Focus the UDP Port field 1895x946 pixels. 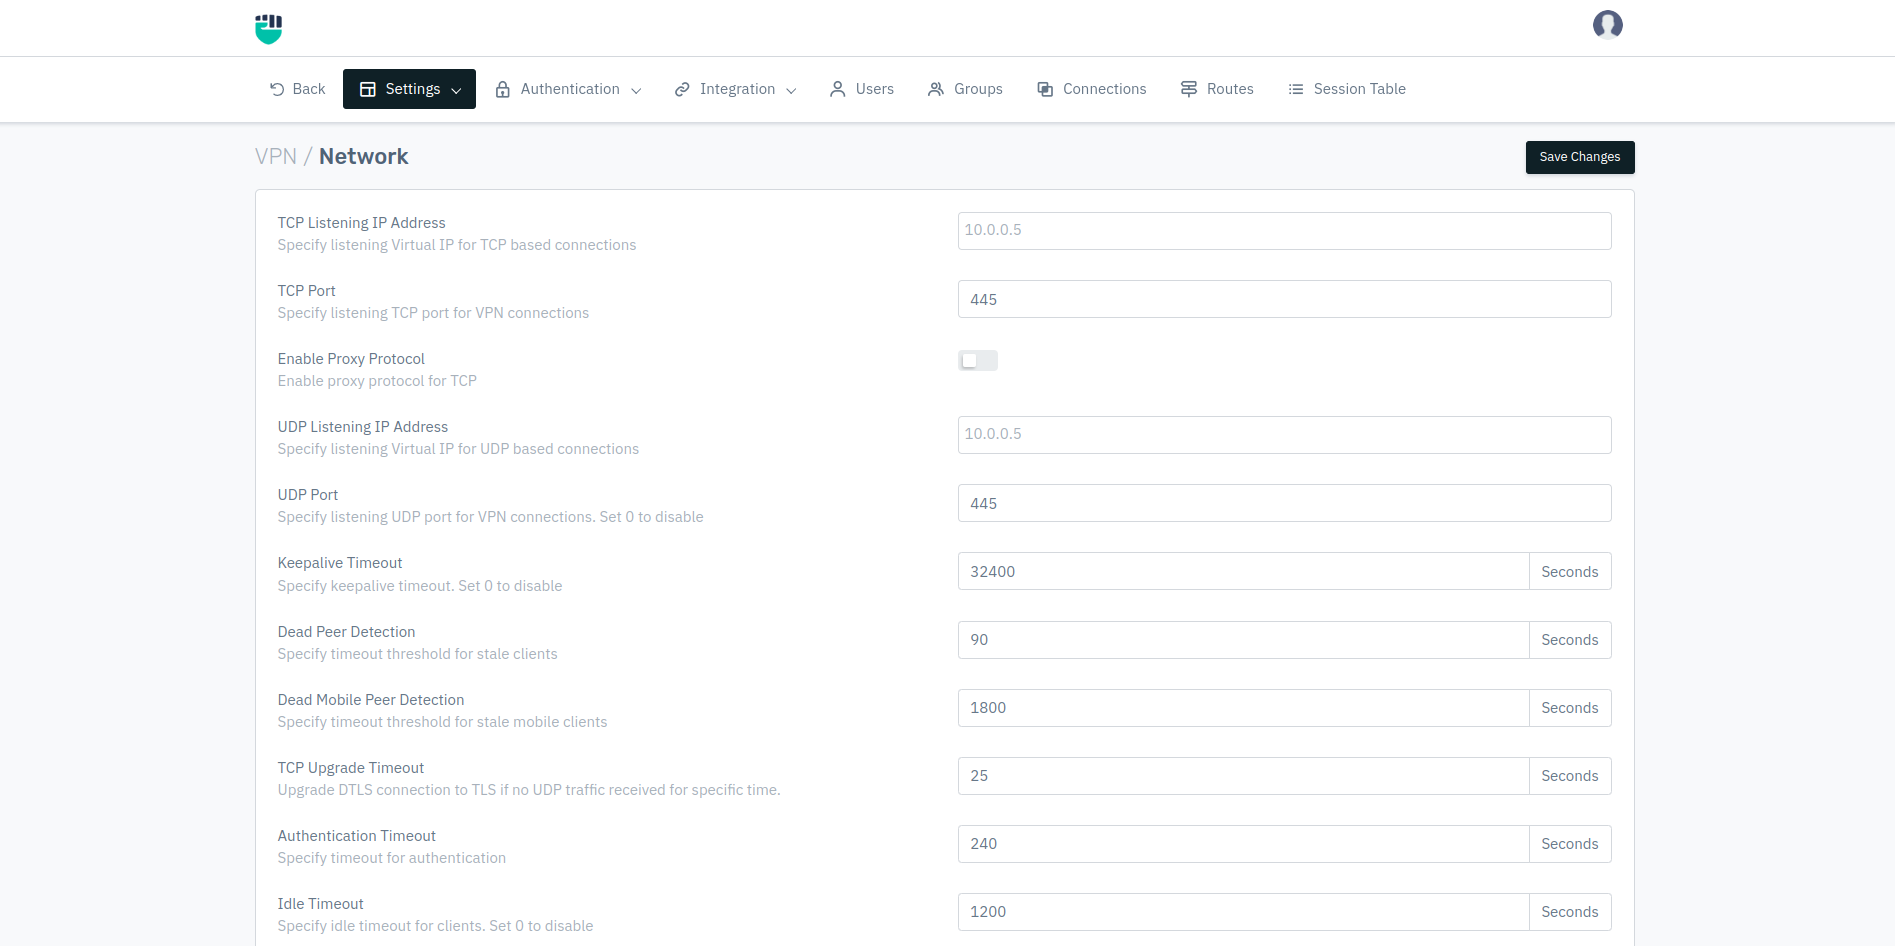[1284, 503]
